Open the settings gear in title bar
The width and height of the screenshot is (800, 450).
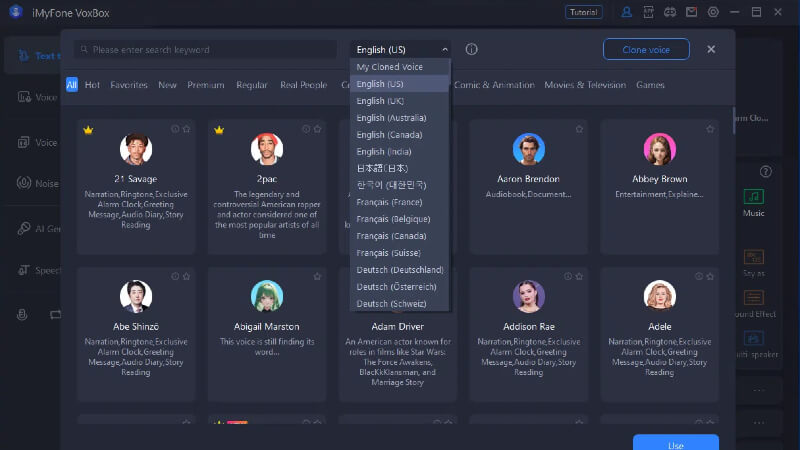click(713, 12)
